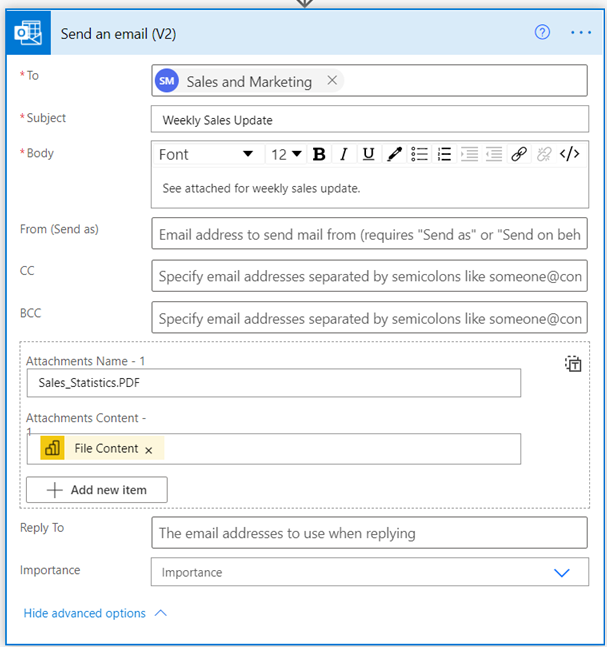
Task: Toggle italic formatting in Body
Action: pyautogui.click(x=344, y=154)
